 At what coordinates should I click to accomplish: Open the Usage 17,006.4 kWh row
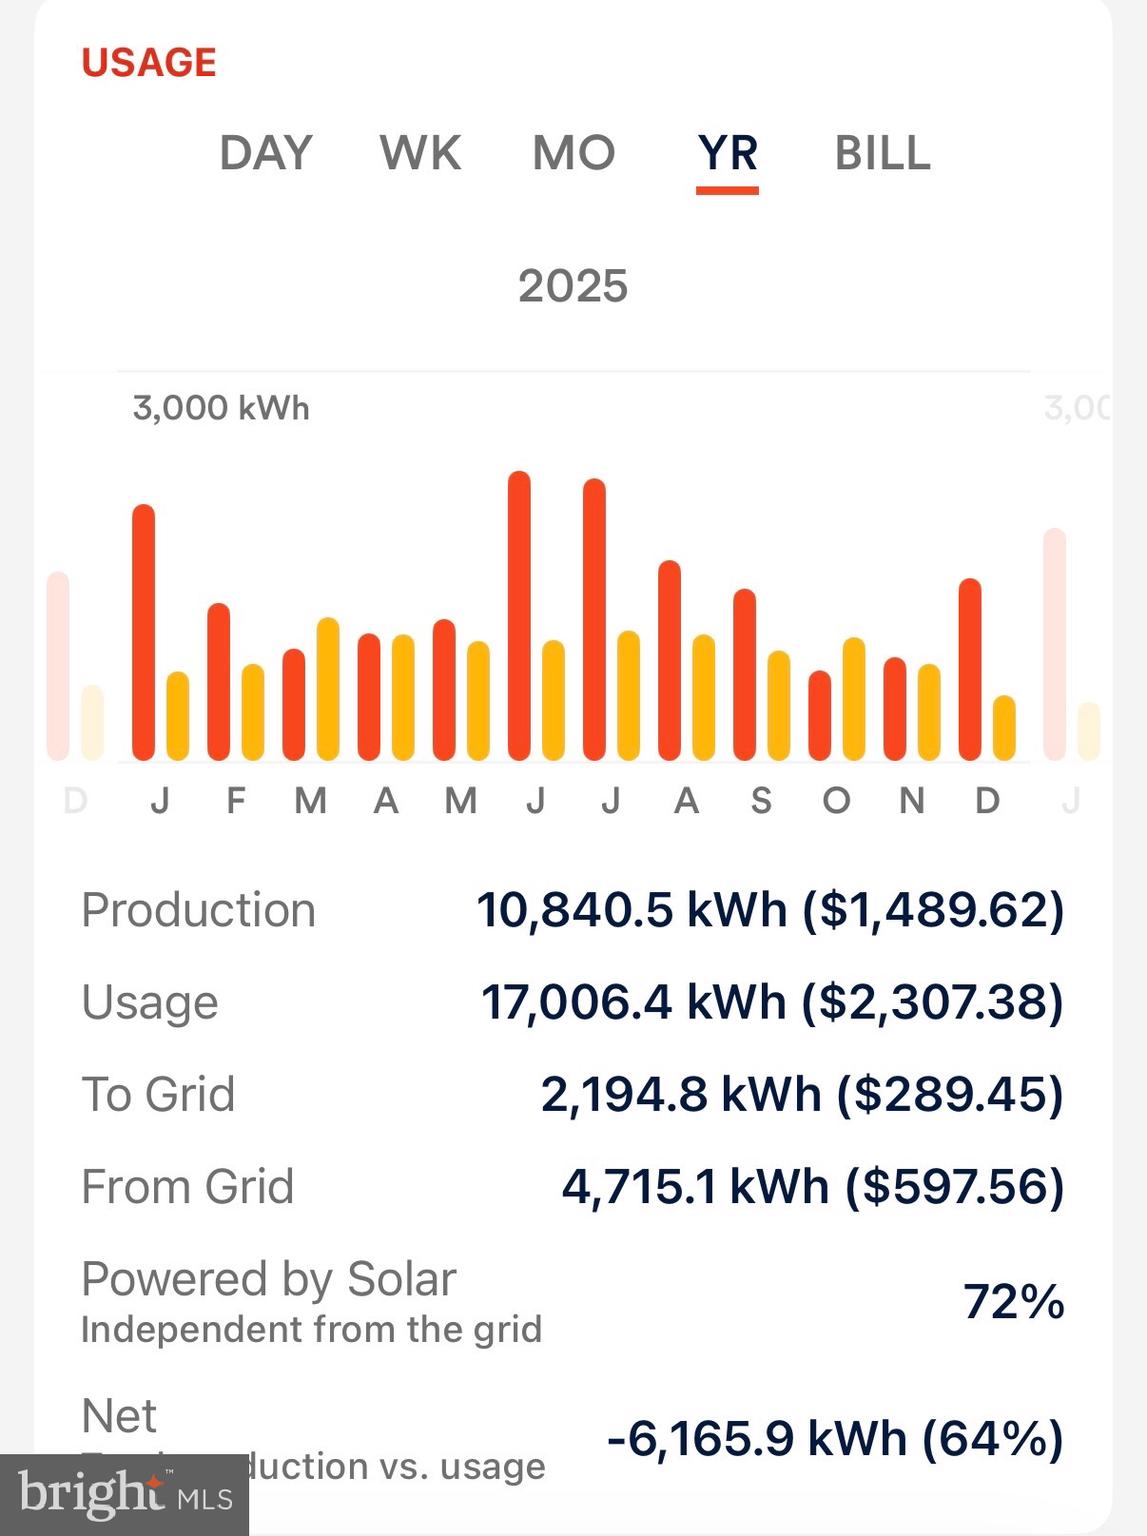(x=573, y=1002)
